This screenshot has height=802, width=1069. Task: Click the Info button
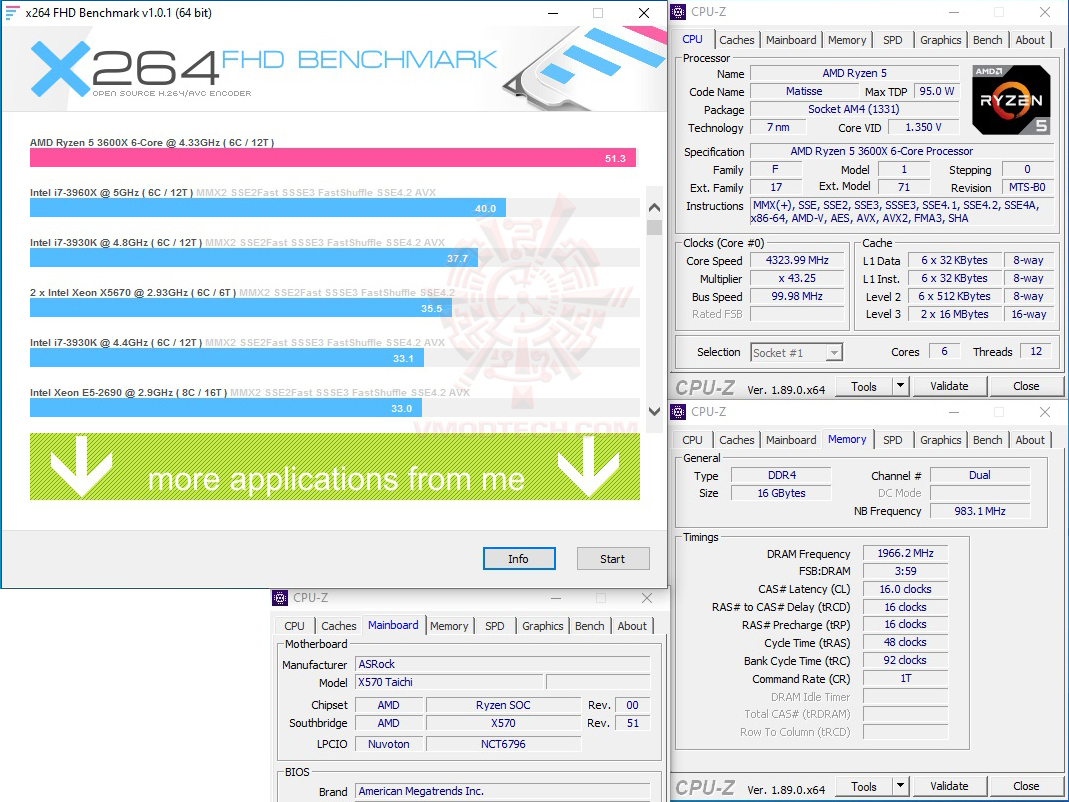[x=519, y=558]
